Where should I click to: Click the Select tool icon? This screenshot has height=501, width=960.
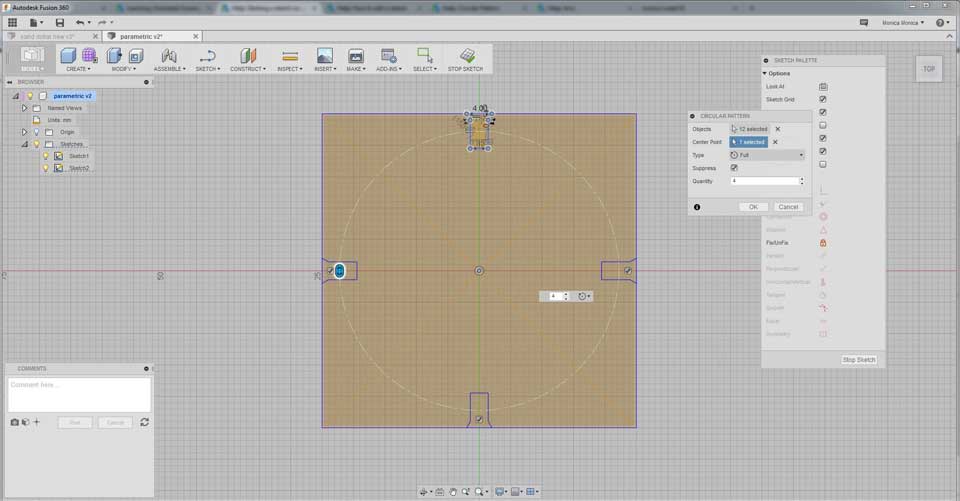coord(425,56)
